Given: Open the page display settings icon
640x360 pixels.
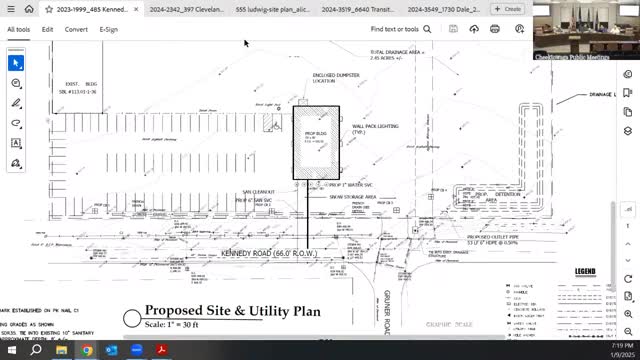Looking at the screenshot, I should pyautogui.click(x=628, y=296).
